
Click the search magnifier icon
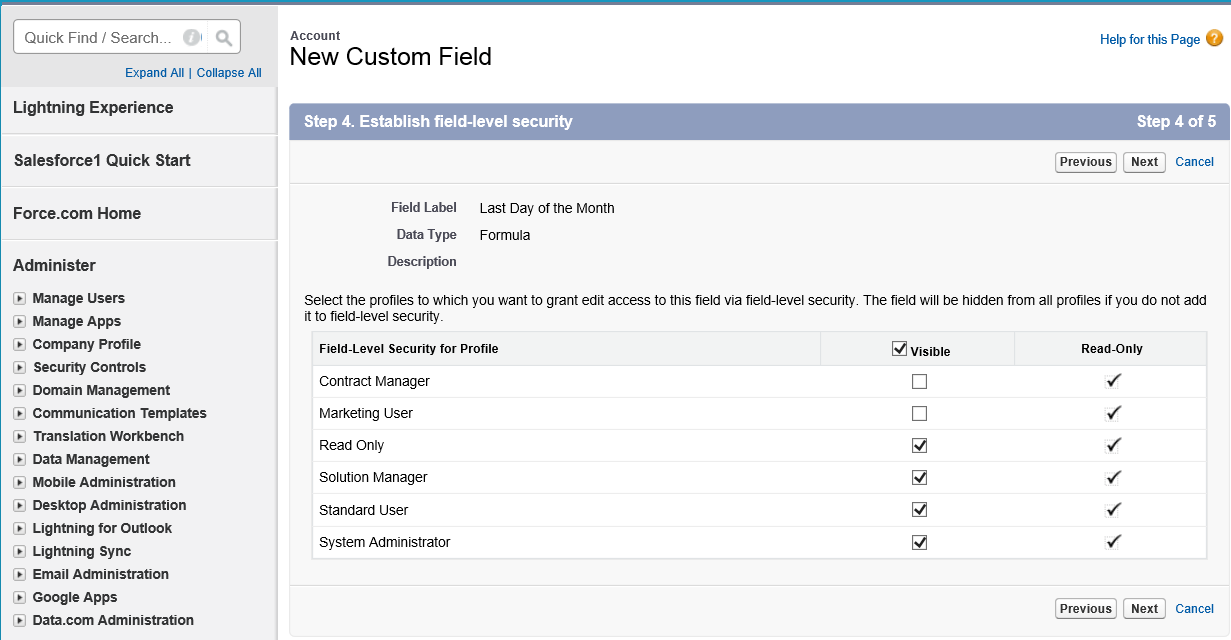point(223,36)
